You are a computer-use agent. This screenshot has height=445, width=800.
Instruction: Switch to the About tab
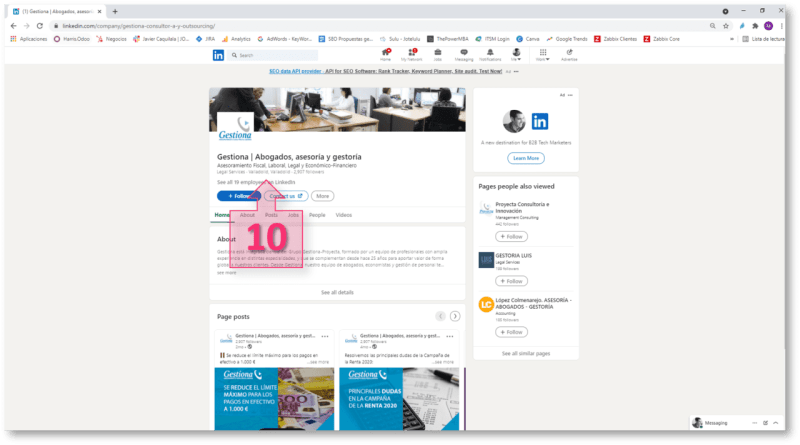pyautogui.click(x=247, y=215)
